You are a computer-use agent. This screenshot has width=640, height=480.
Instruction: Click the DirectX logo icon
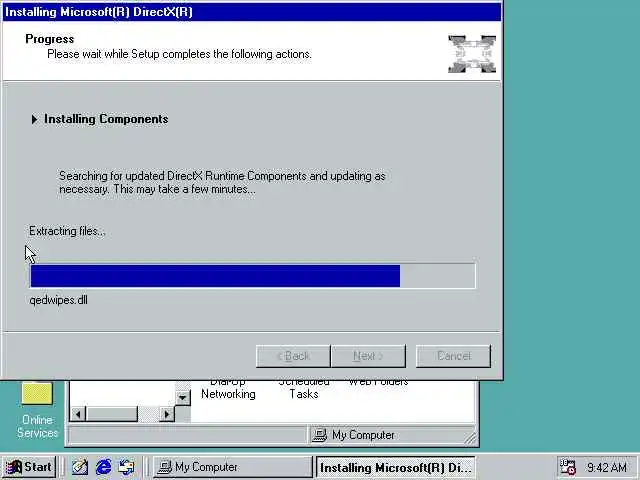click(472, 54)
